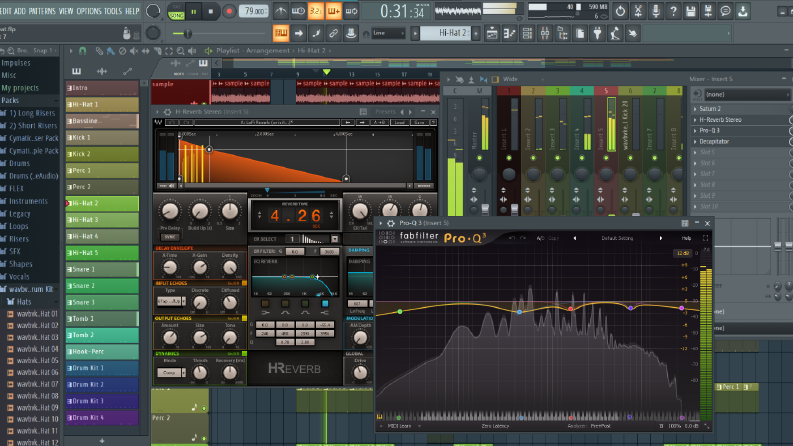Stop playback with the stop button
793x446 pixels.
coord(210,11)
